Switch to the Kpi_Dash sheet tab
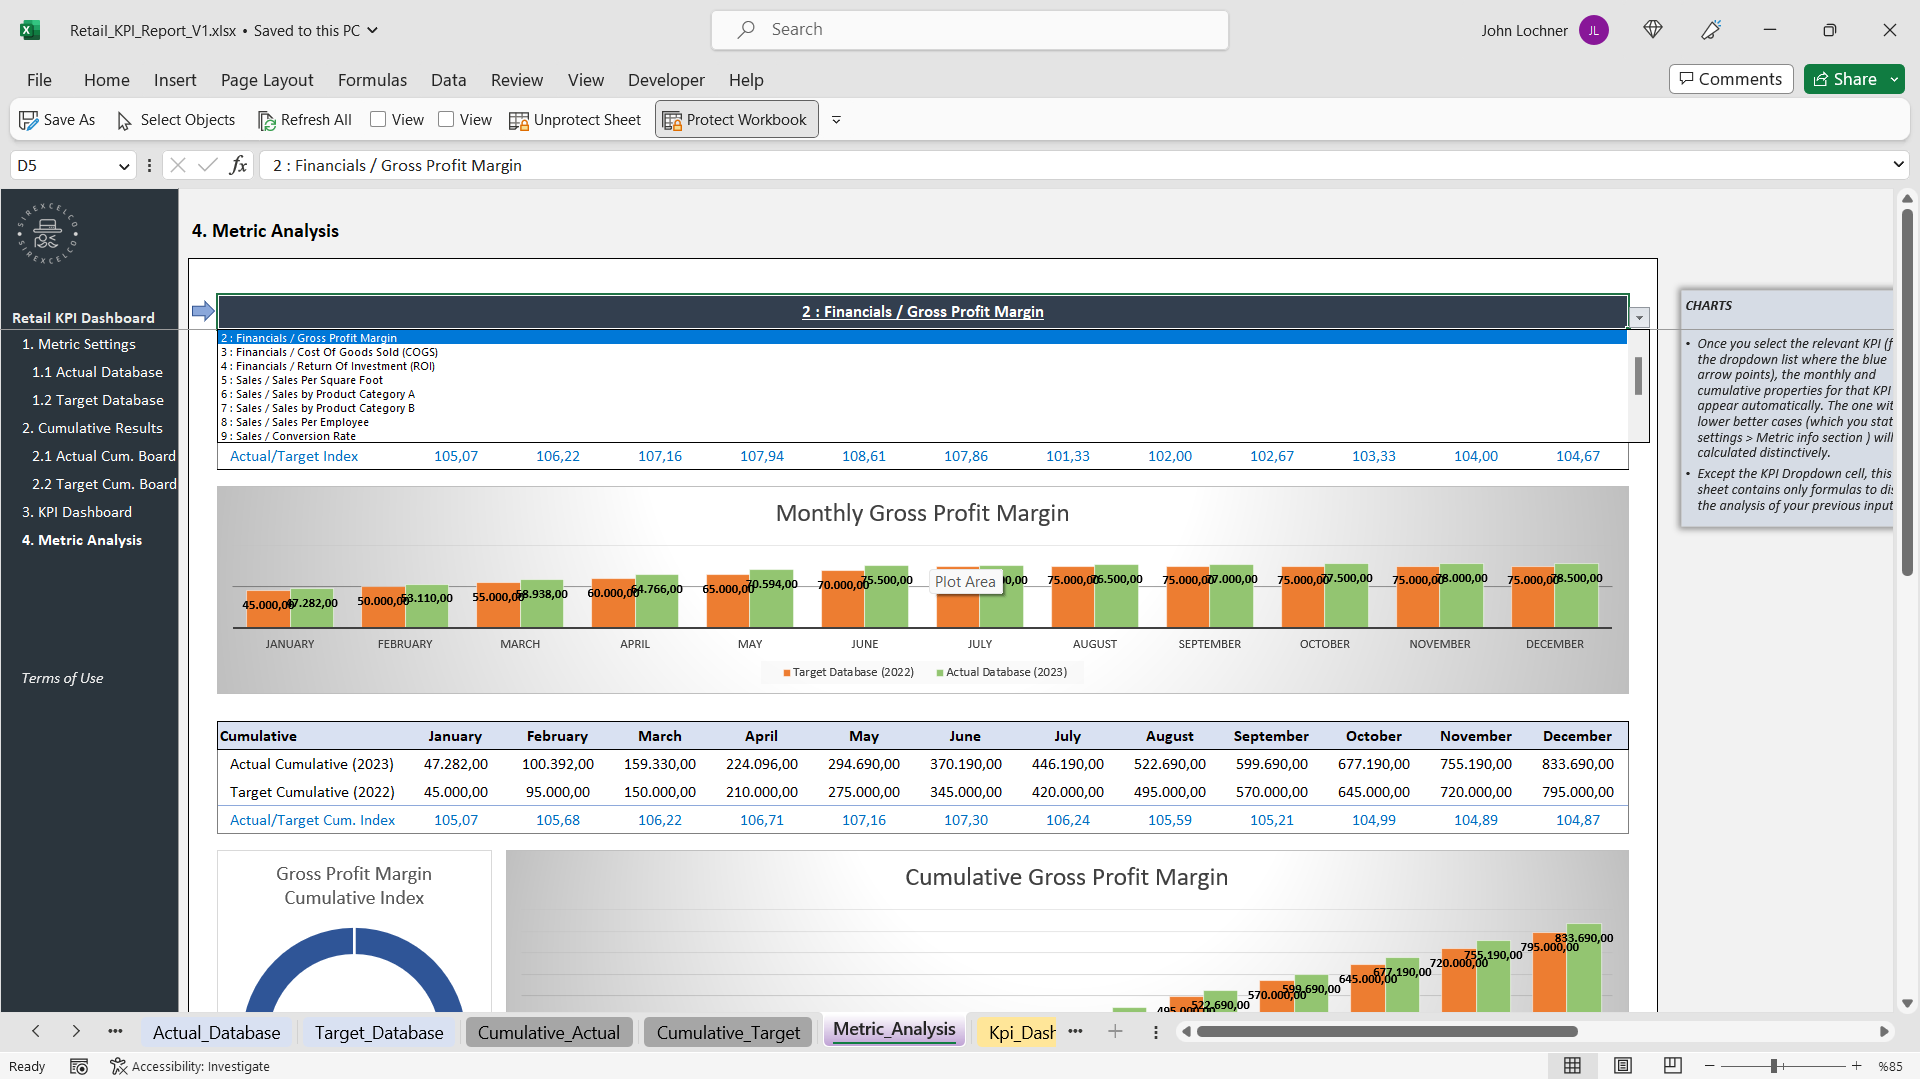This screenshot has width=1920, height=1080. [1022, 1031]
